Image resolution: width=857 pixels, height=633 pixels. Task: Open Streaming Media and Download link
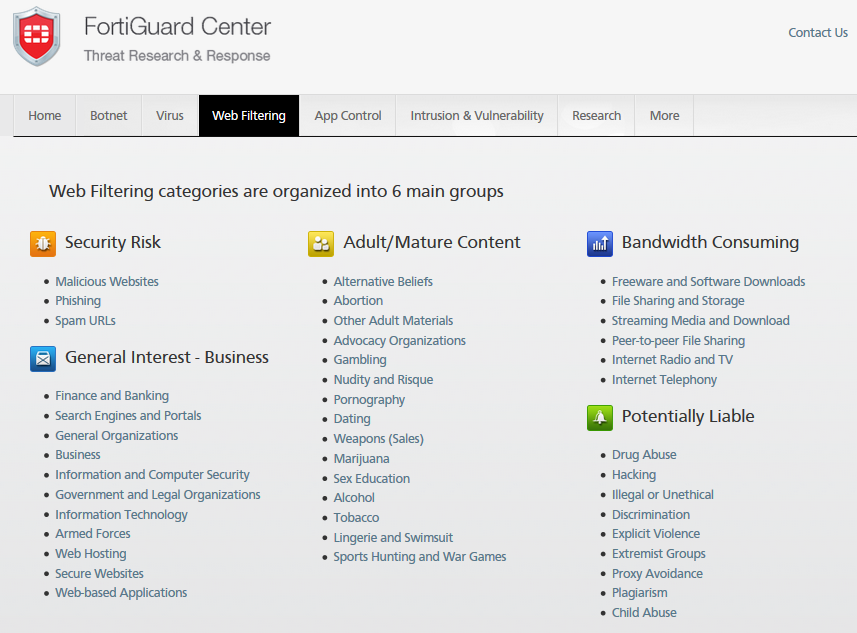click(701, 321)
